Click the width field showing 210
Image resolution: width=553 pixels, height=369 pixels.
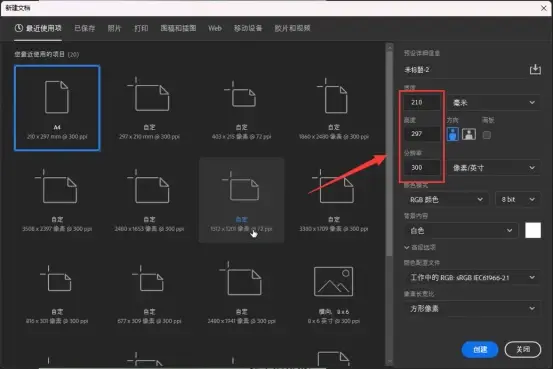(x=422, y=102)
